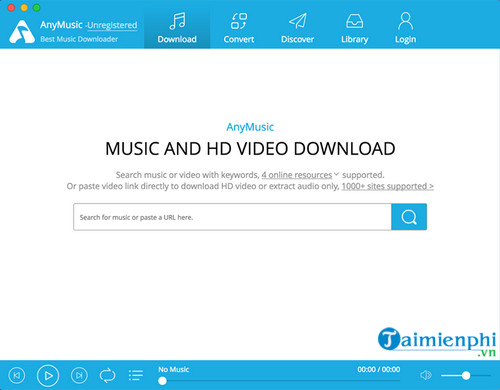This screenshot has height=390, width=500.
Task: Click the 00:00 / 00:00 time display
Action: coord(379,369)
